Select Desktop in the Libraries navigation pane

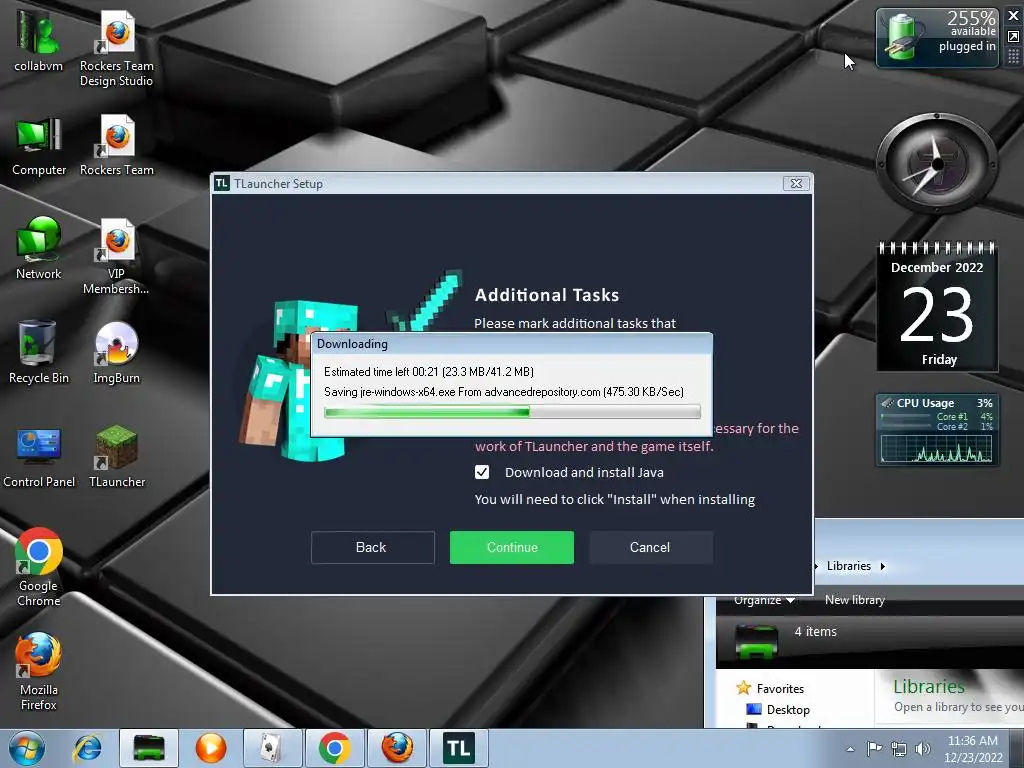tap(788, 709)
